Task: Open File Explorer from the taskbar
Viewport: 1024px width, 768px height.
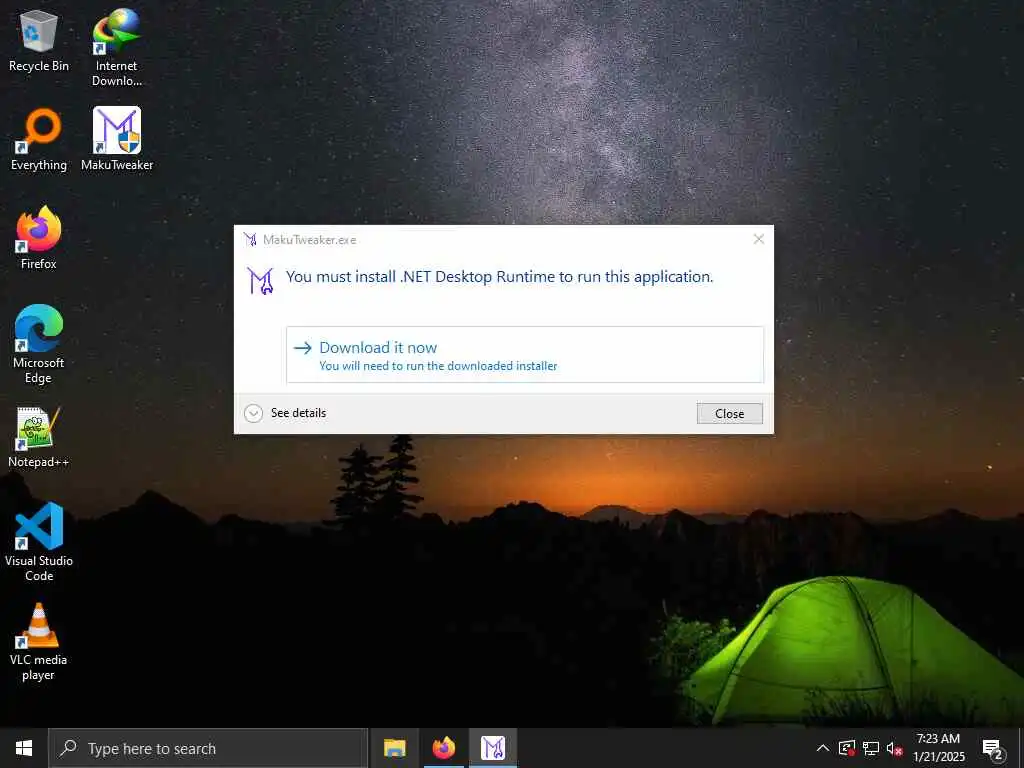Action: 394,748
